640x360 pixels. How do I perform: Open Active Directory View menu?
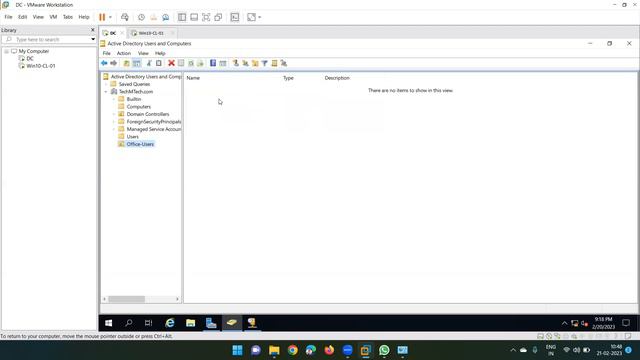tap(143, 53)
